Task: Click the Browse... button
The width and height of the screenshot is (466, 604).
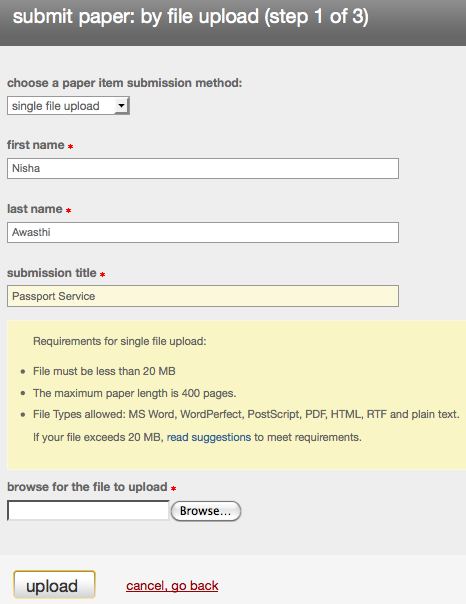Action: (206, 511)
